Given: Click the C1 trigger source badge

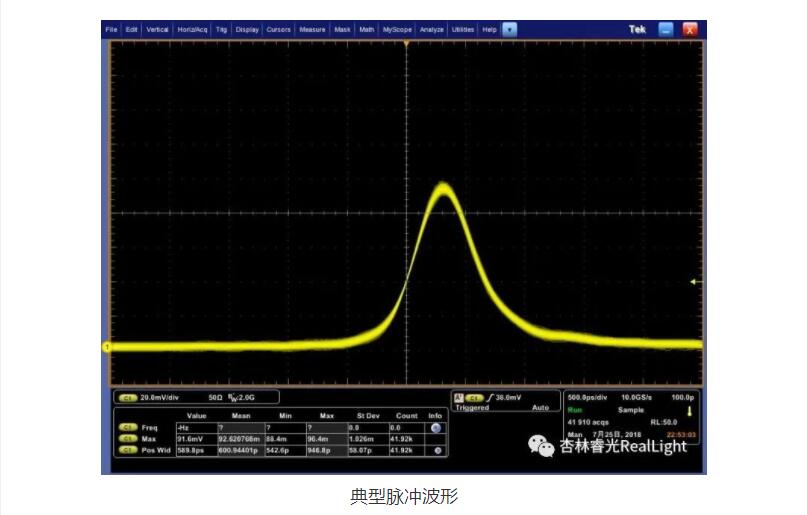Looking at the screenshot, I should coord(474,398).
